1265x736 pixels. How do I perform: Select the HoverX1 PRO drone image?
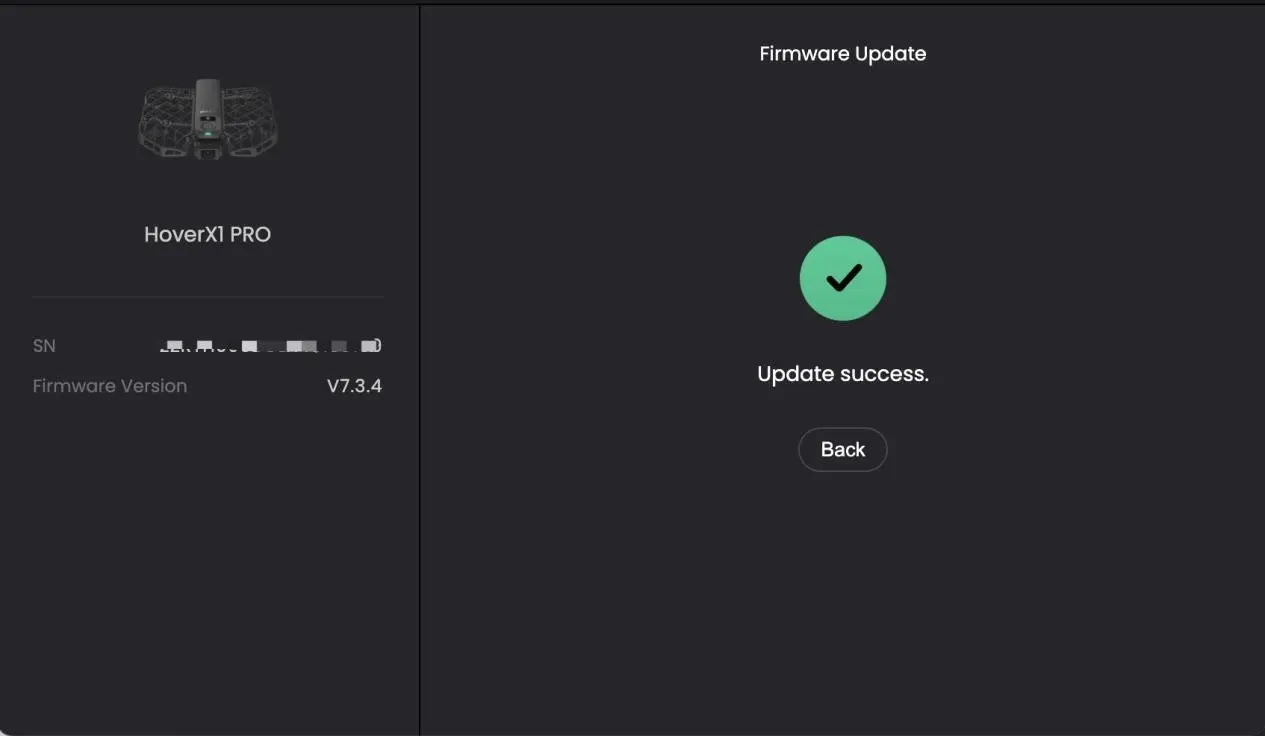208,120
